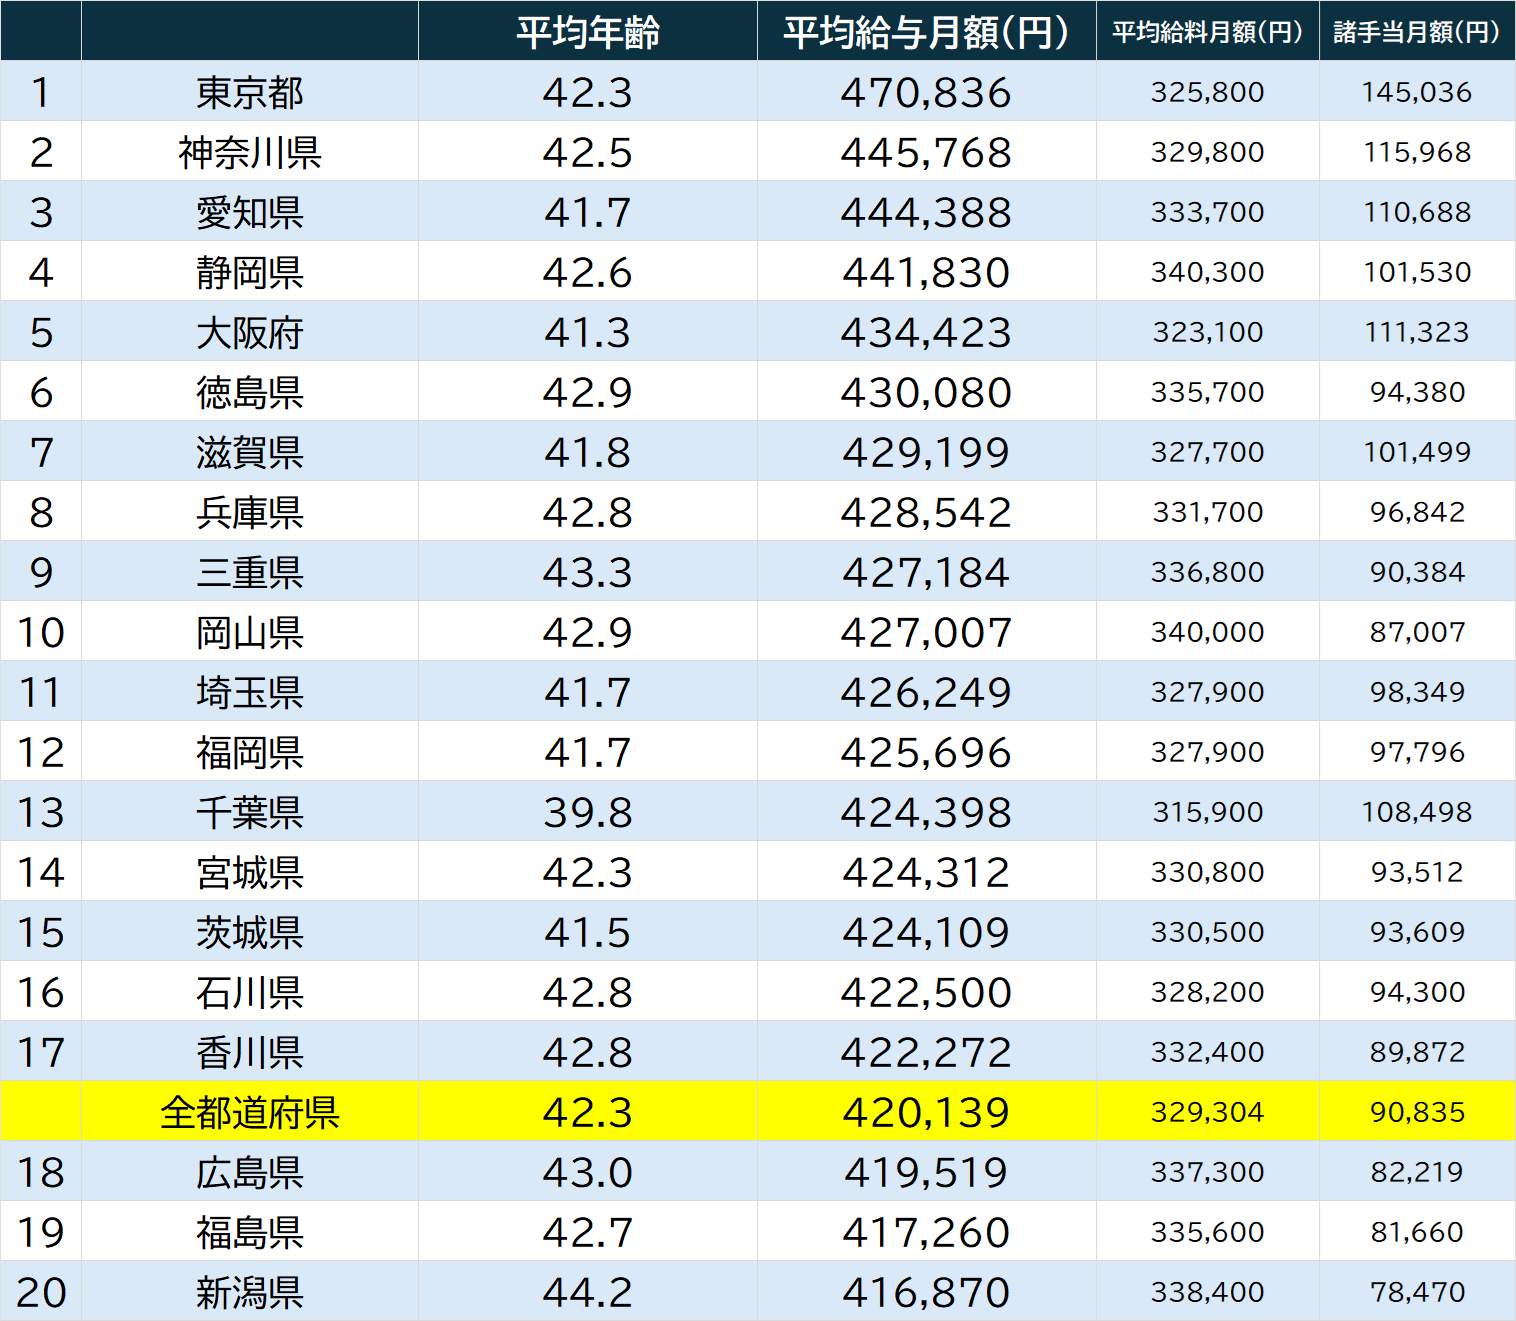Viewport: 1516px width, 1321px height.
Task: Click the 平均給料月額(円) column header
Action: point(1207,32)
